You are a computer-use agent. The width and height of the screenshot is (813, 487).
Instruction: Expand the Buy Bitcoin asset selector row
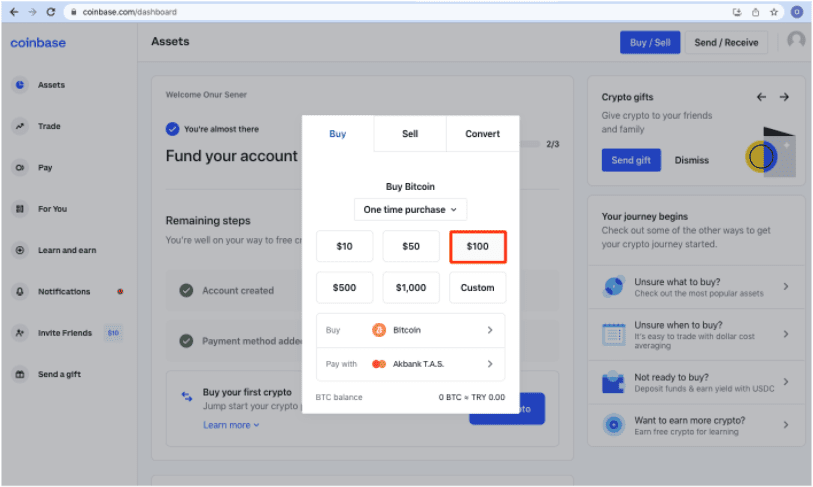click(410, 330)
